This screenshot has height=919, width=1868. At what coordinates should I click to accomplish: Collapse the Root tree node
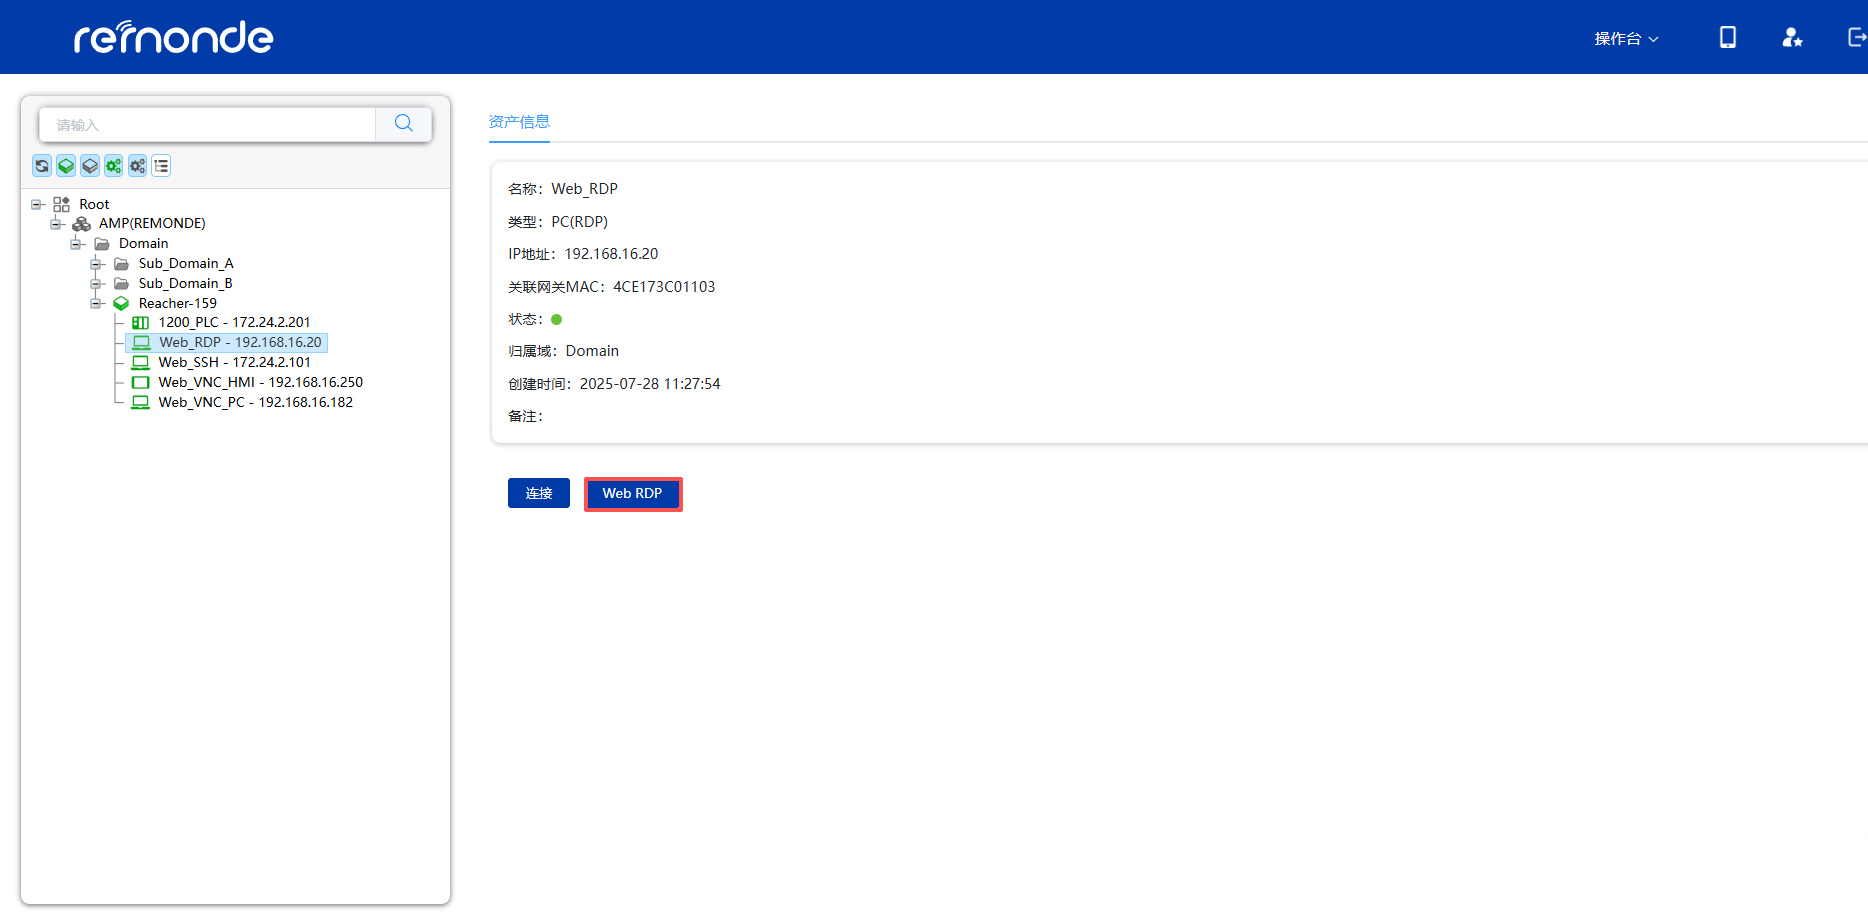click(x=37, y=204)
